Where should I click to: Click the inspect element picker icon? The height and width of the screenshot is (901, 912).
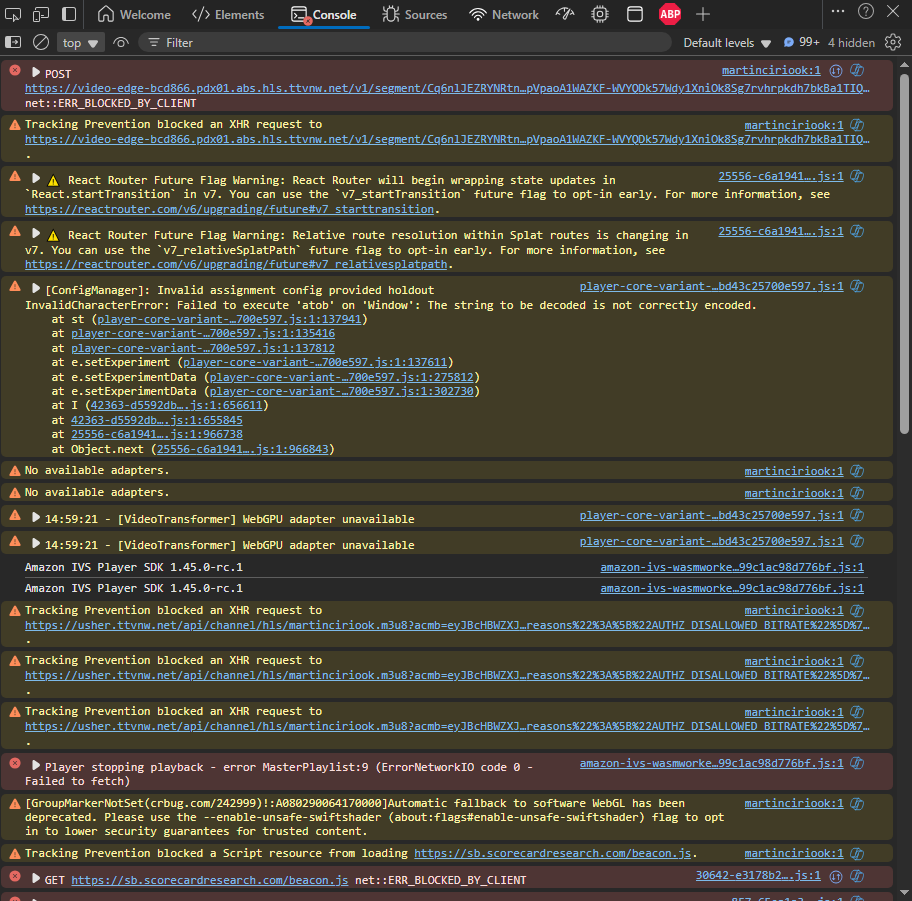[12, 14]
